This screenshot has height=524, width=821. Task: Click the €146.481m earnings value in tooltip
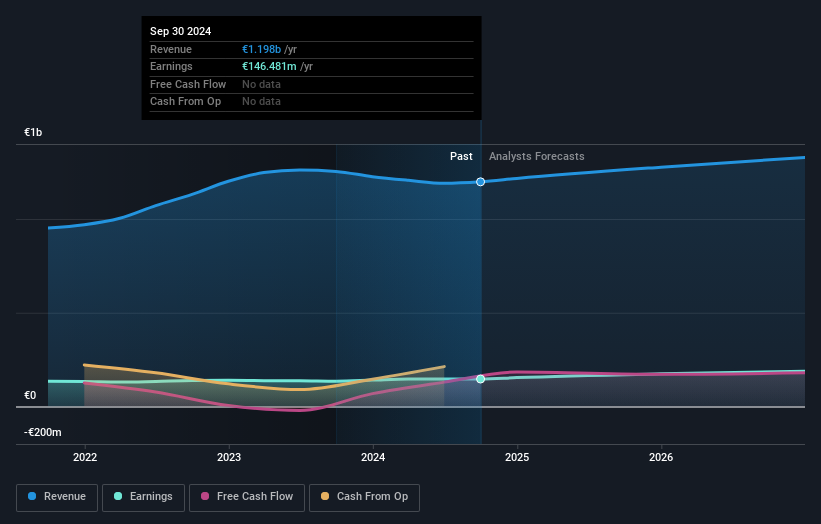click(269, 66)
